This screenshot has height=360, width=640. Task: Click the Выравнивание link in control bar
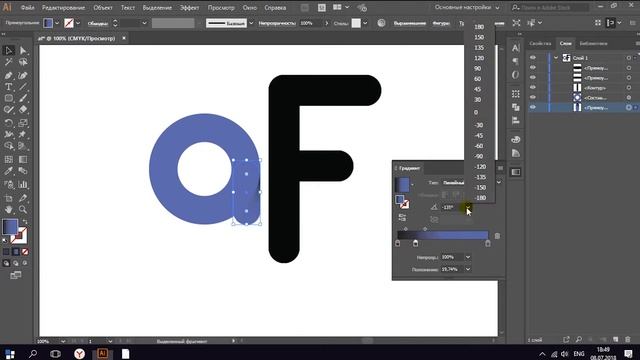[409, 23]
